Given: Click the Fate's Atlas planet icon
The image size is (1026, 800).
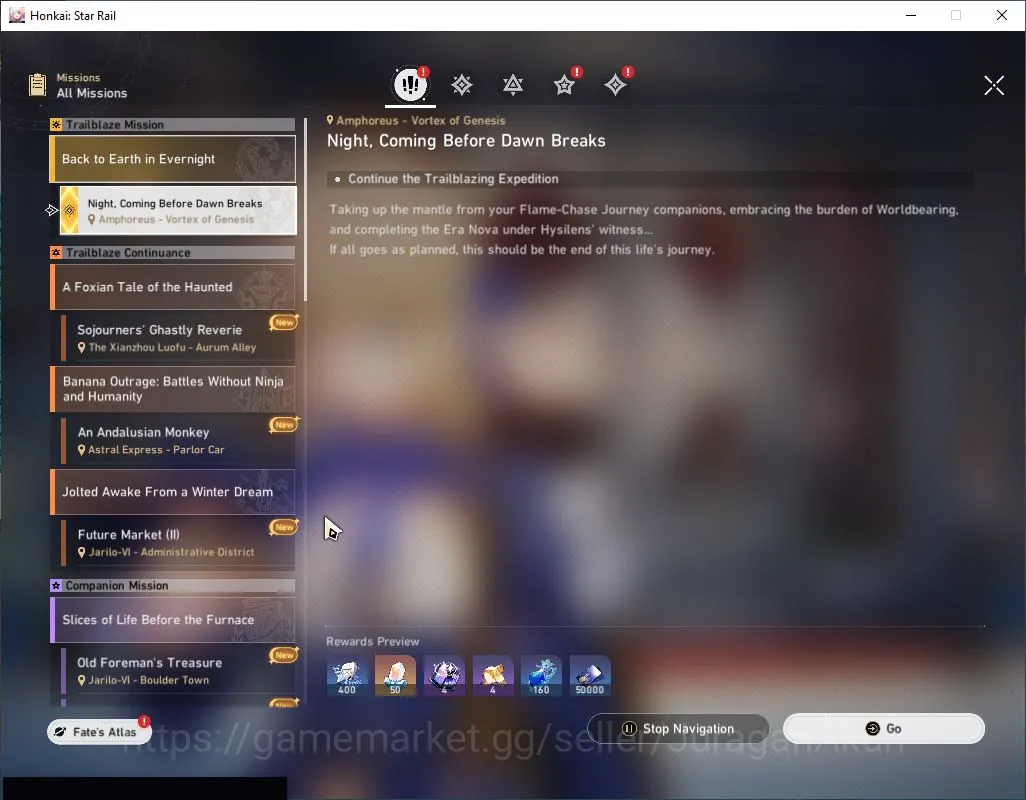Looking at the screenshot, I should [x=60, y=732].
